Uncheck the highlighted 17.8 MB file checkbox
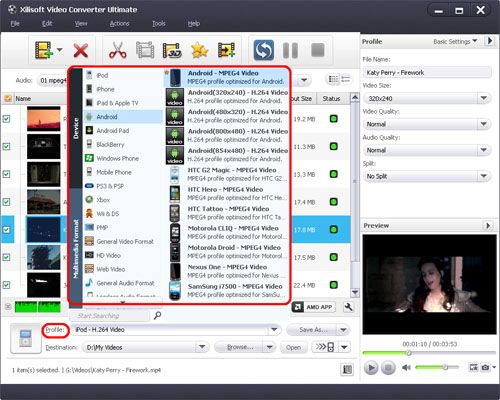The image size is (500, 400). pos(6,230)
